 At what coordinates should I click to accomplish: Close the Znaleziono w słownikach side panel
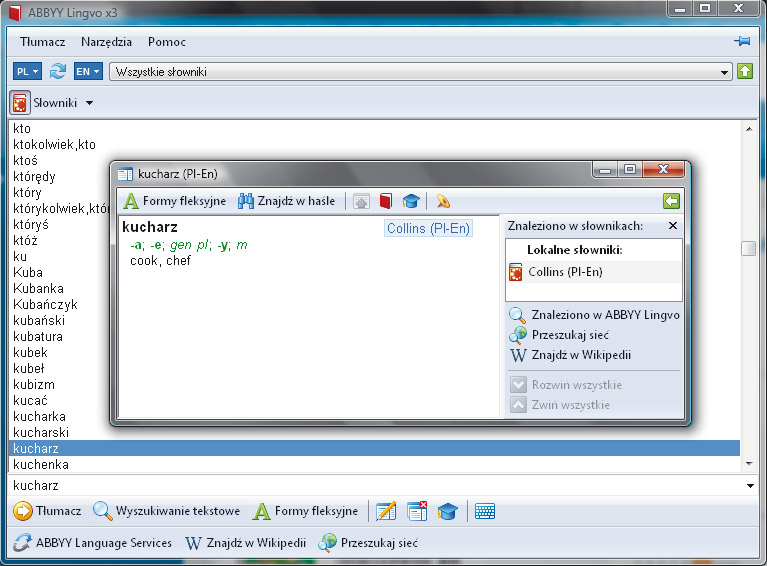point(673,226)
